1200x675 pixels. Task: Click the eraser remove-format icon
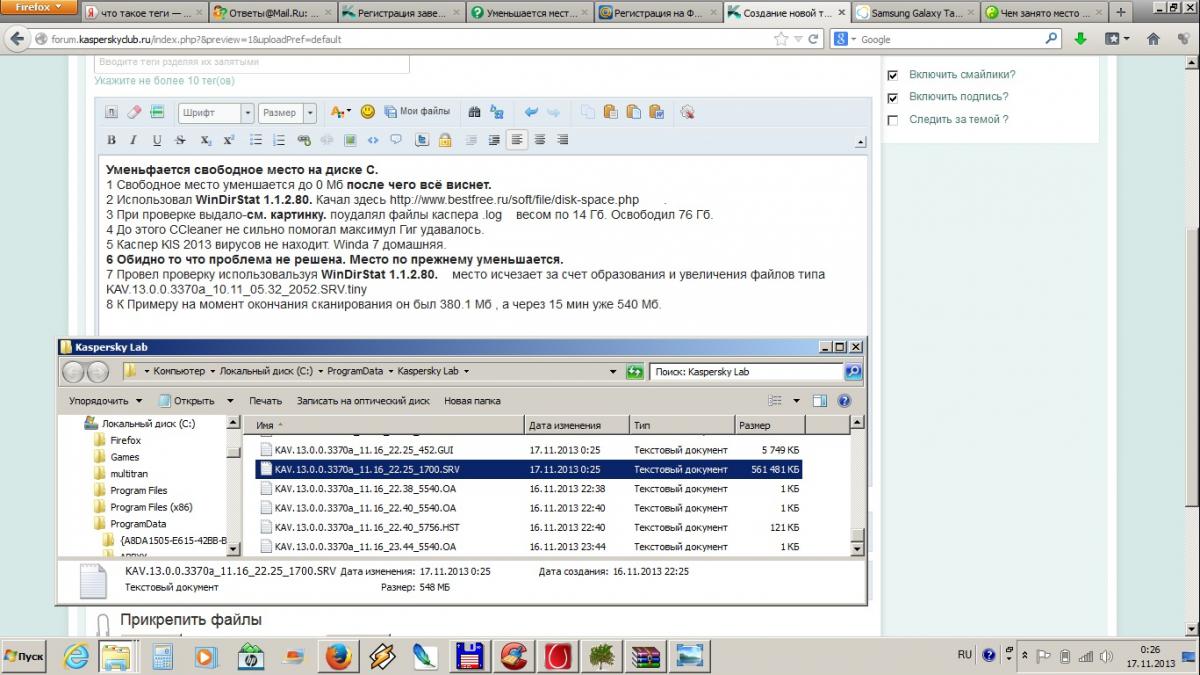[134, 112]
